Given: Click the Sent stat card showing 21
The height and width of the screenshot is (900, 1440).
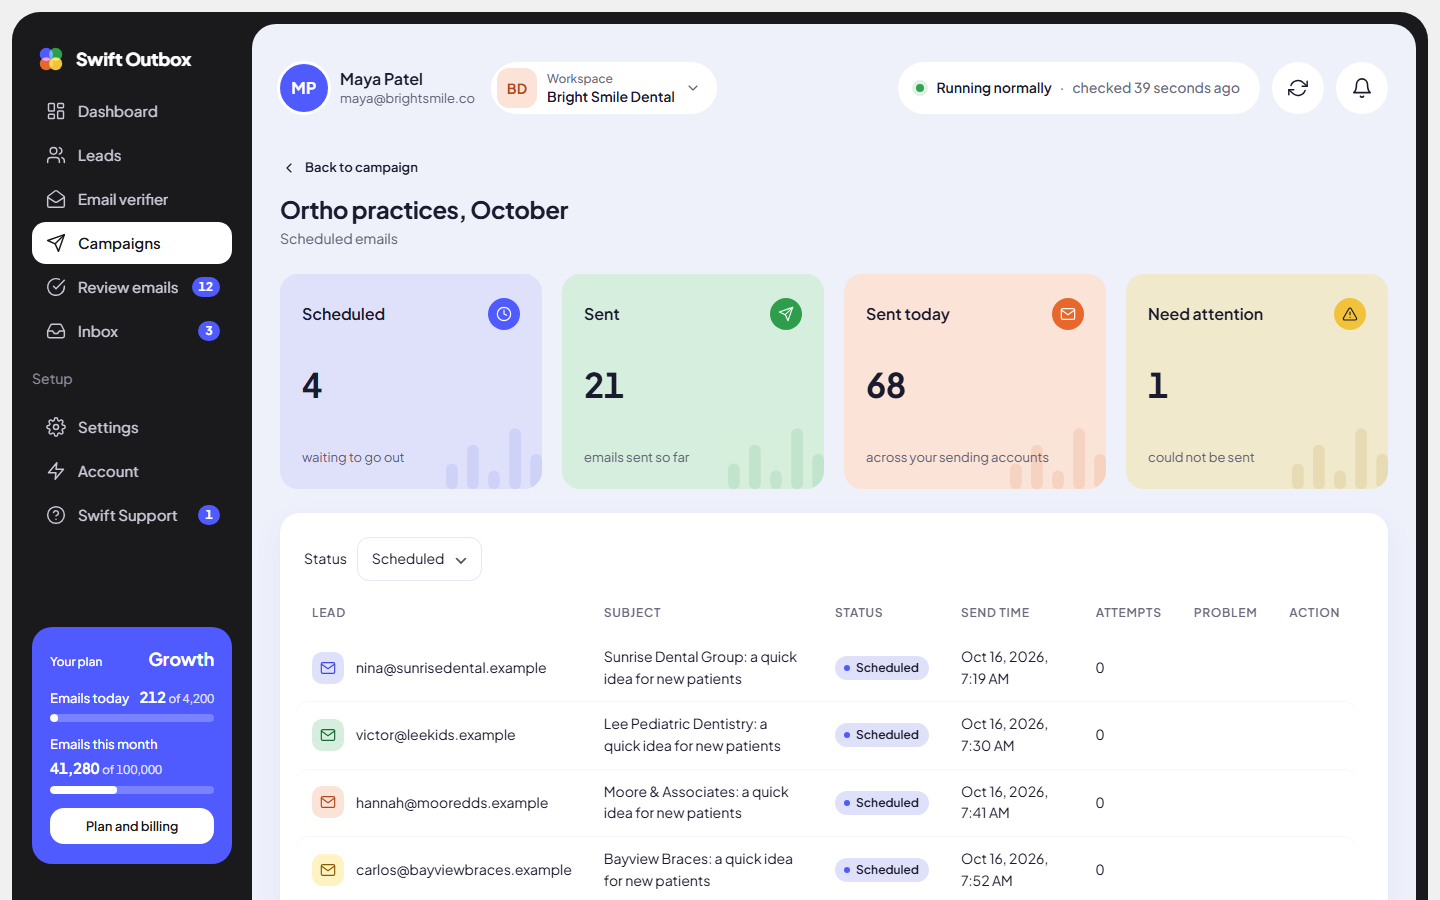Looking at the screenshot, I should (693, 381).
